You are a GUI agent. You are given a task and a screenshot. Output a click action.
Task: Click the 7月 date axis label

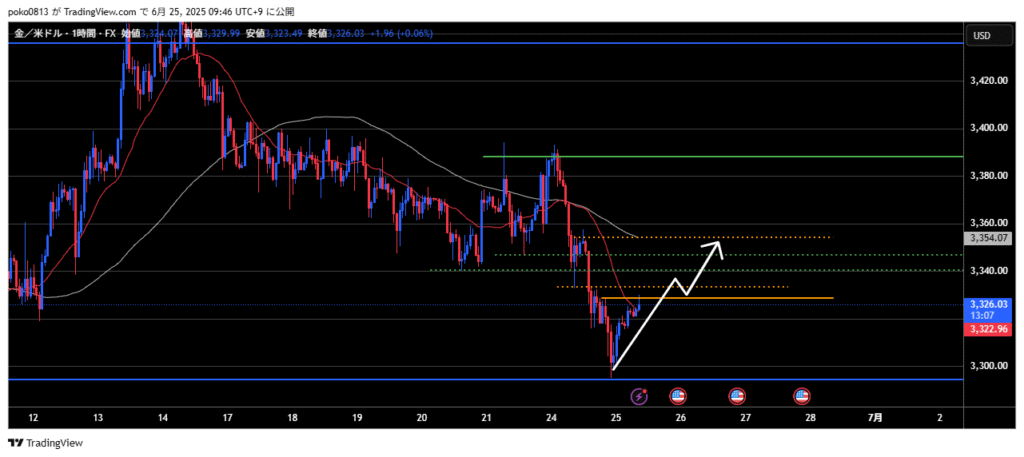[x=875, y=416]
